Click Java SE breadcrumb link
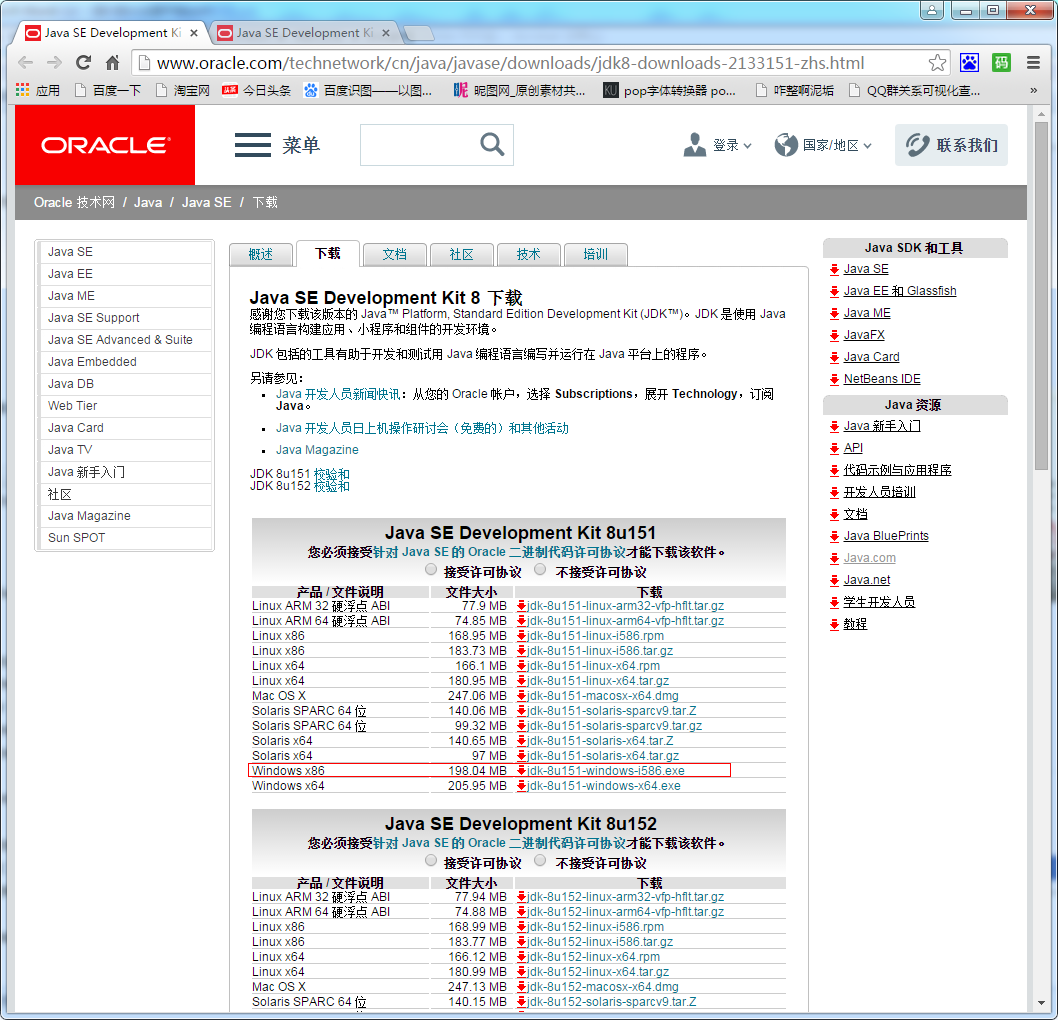Viewport: 1058px width, 1020px height. [x=206, y=202]
